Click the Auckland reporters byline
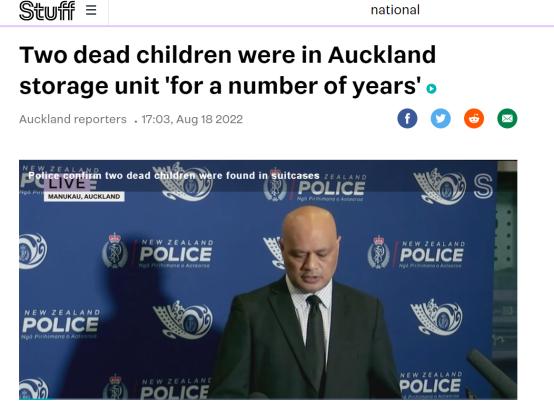 coord(73,119)
